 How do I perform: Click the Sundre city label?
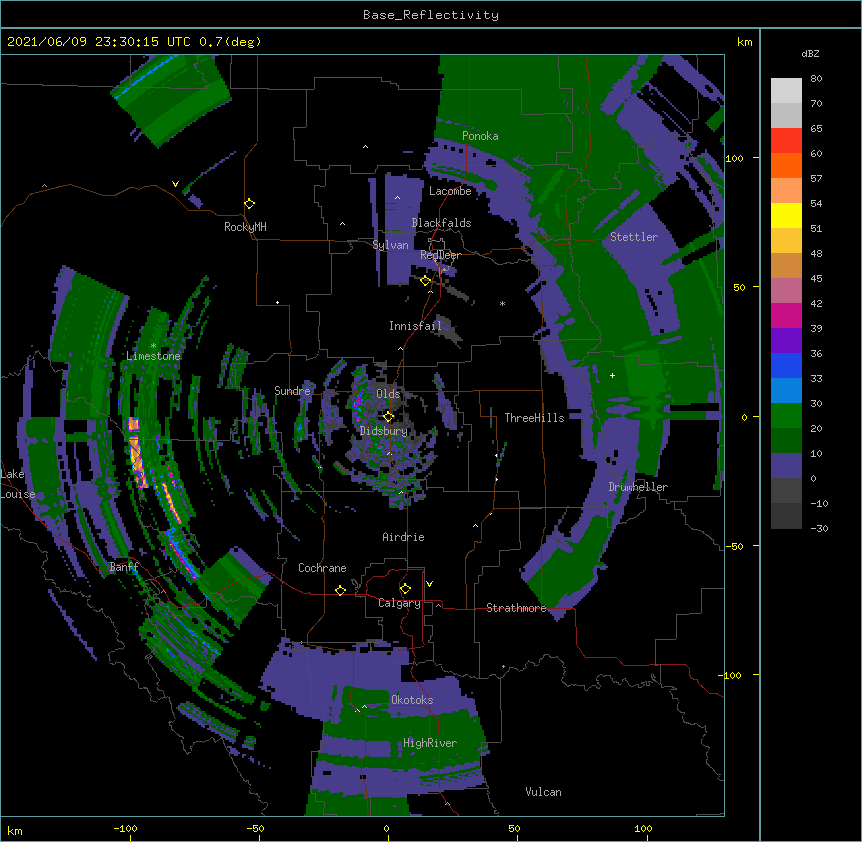[x=292, y=391]
